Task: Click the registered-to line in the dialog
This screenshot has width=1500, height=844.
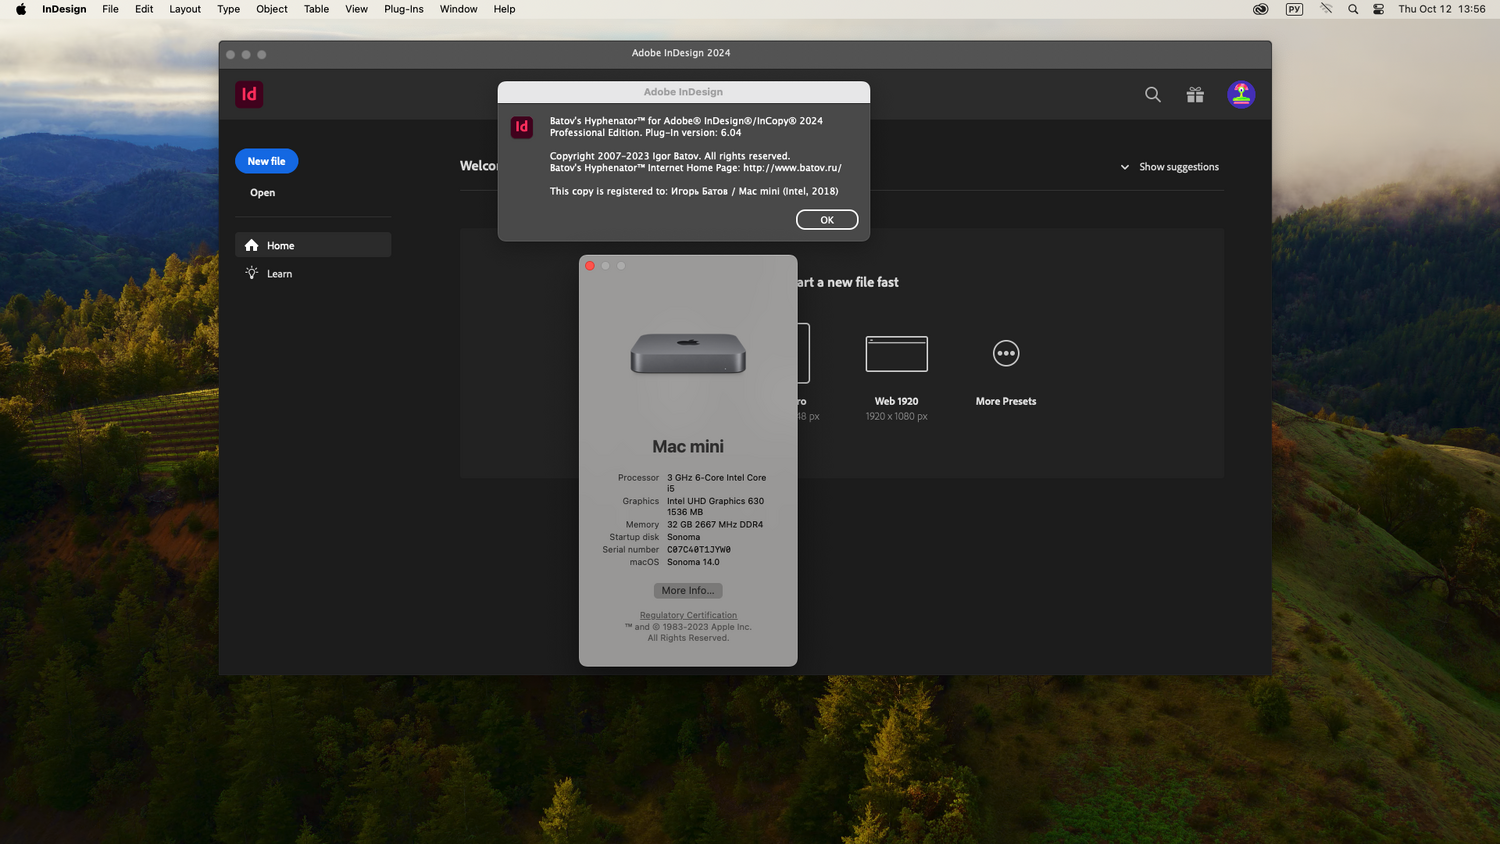Action: (x=694, y=191)
